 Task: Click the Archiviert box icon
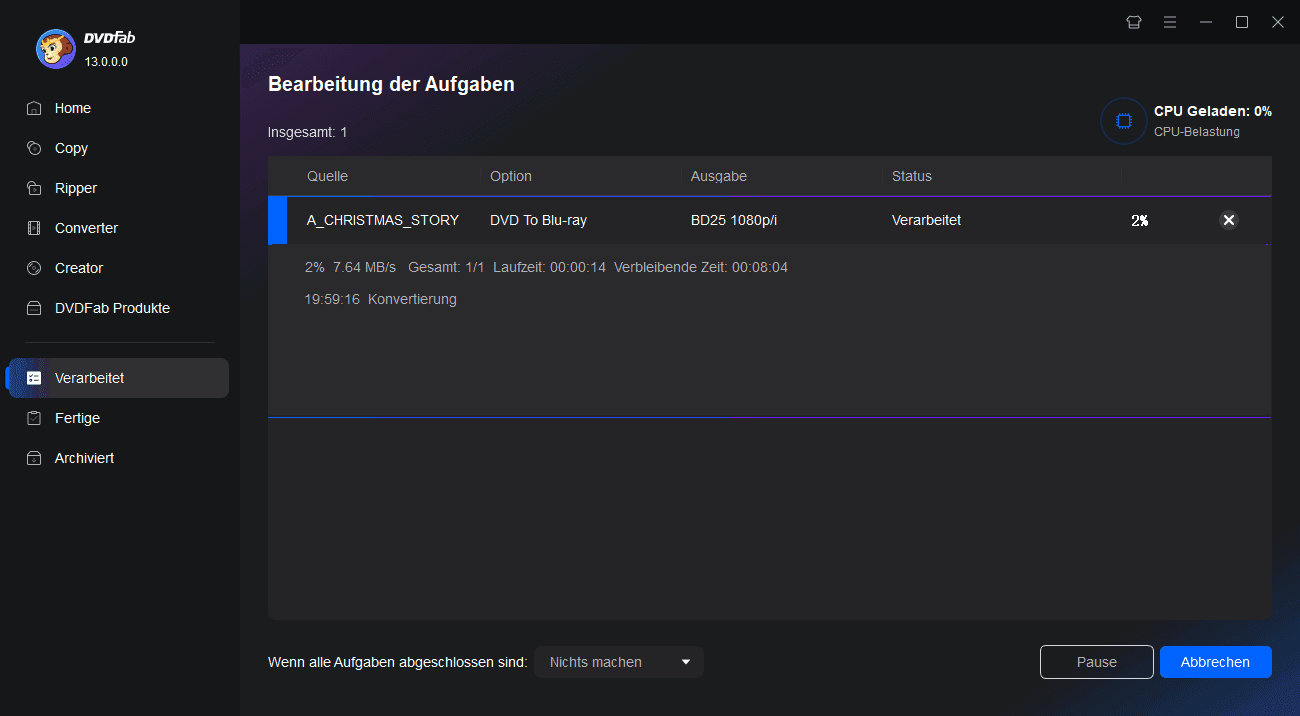pyautogui.click(x=34, y=458)
